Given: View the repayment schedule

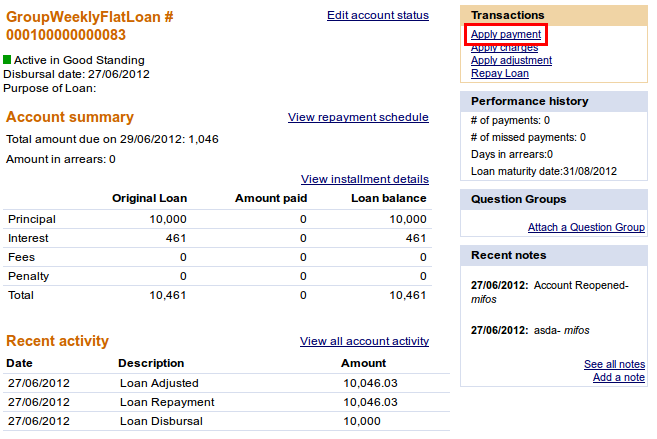Looking at the screenshot, I should 357,117.
